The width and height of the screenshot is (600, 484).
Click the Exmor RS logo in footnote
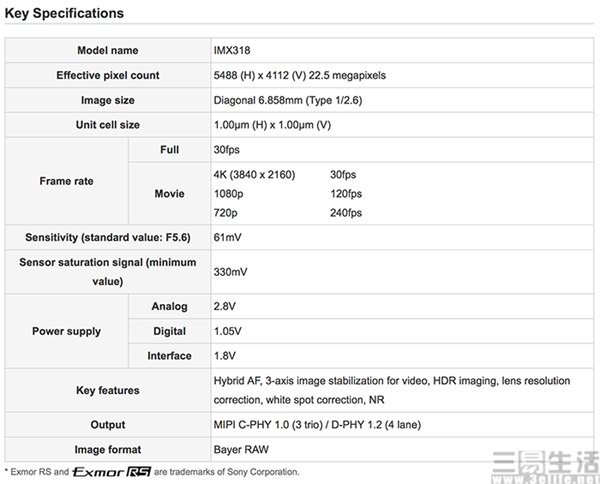point(103,471)
